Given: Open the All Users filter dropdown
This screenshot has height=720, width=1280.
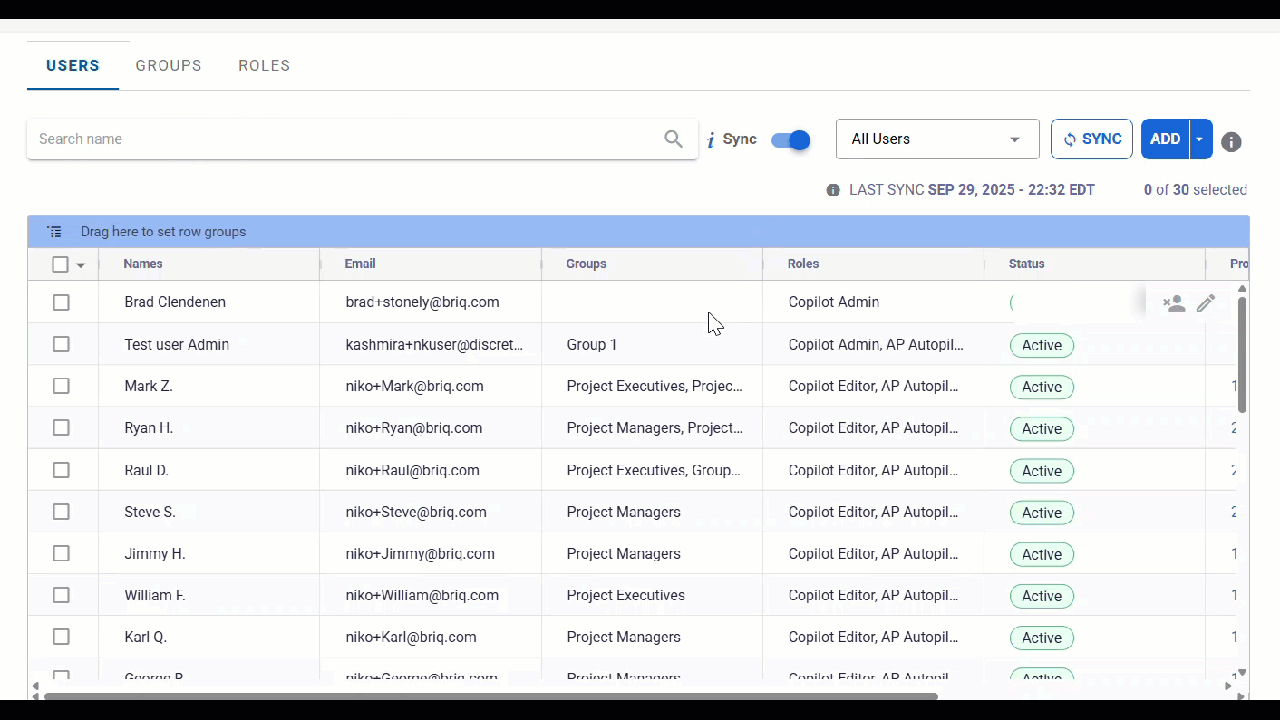Looking at the screenshot, I should 937,139.
